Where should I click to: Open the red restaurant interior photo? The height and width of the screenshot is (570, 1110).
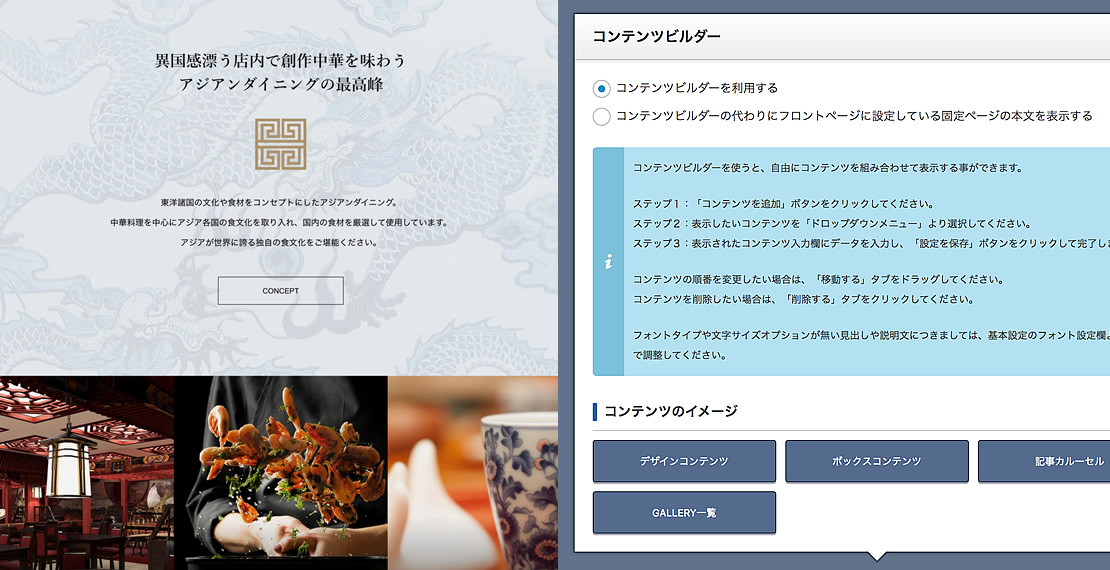(87, 473)
